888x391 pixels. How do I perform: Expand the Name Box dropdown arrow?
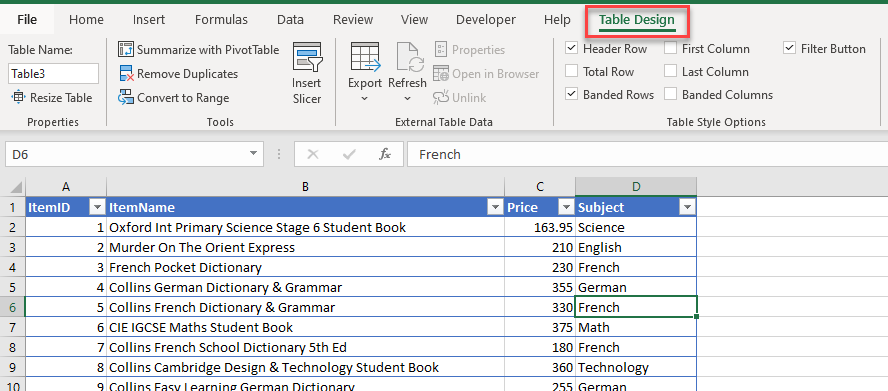(x=253, y=154)
